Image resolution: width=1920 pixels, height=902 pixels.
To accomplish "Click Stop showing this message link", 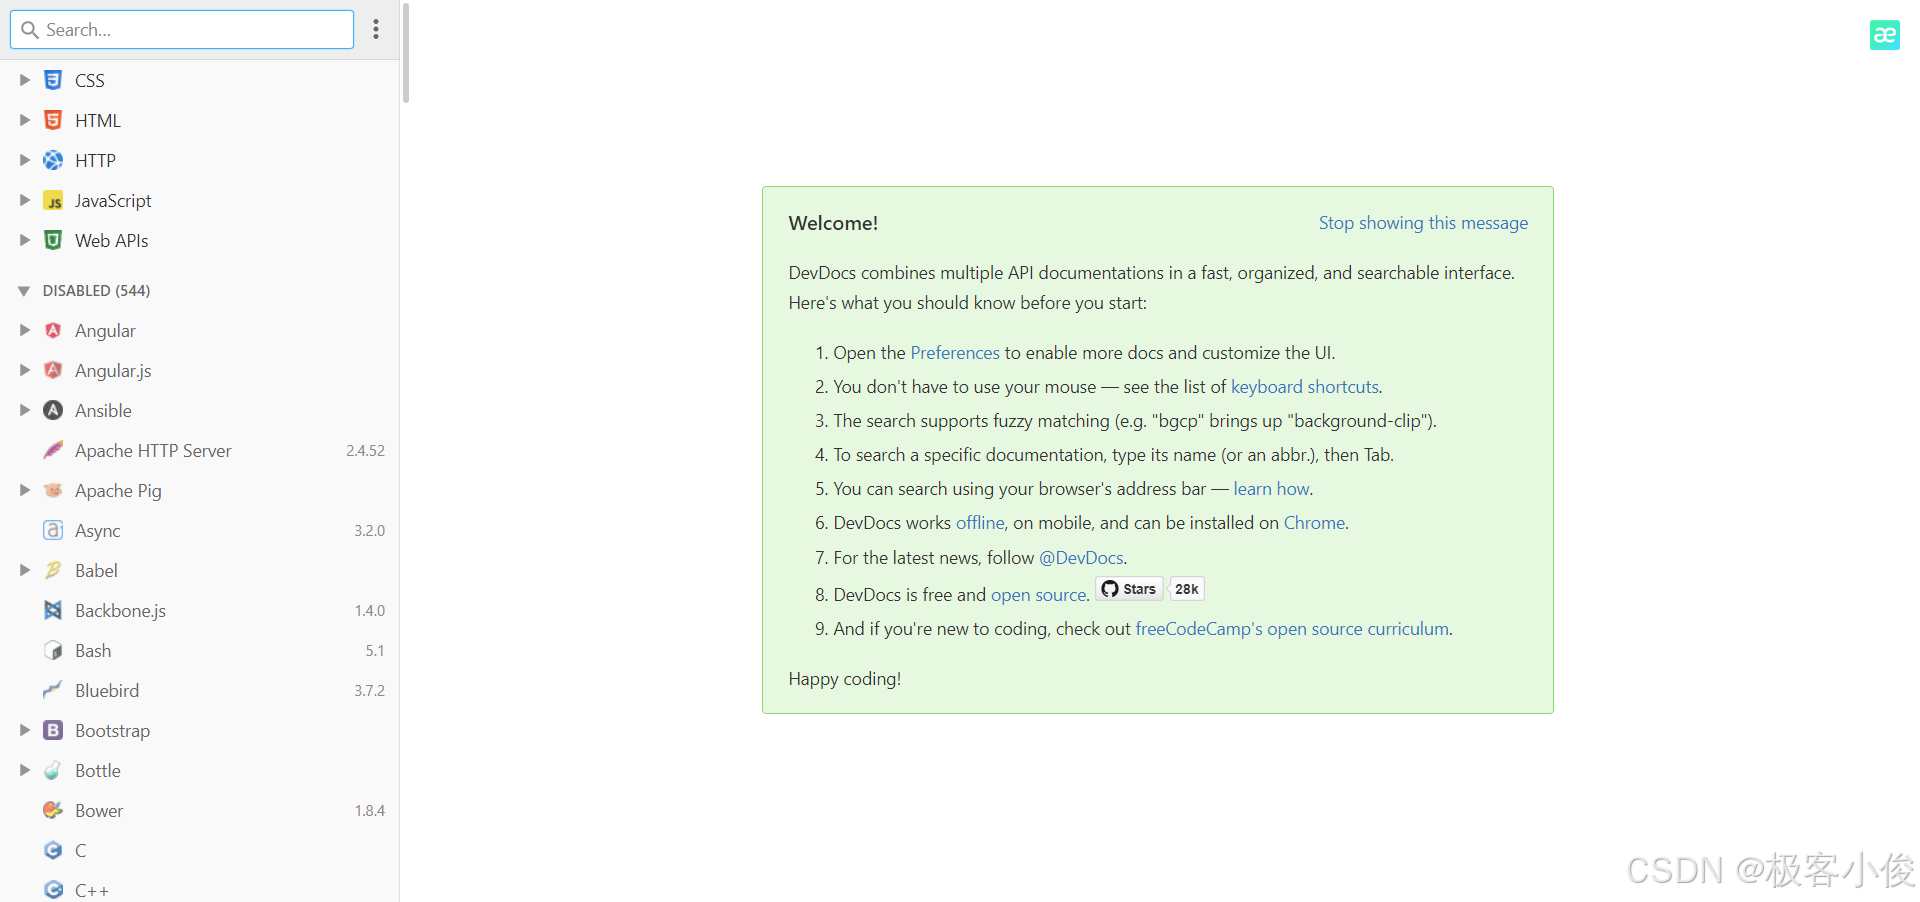I will click(x=1423, y=223).
